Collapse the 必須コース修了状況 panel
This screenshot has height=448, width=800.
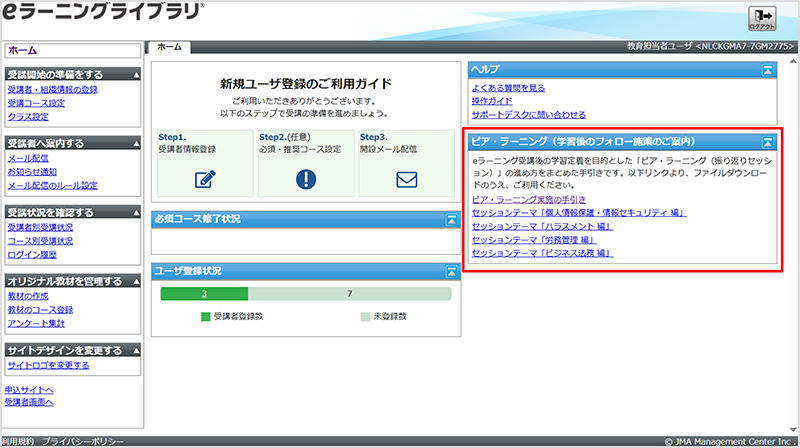coord(452,218)
